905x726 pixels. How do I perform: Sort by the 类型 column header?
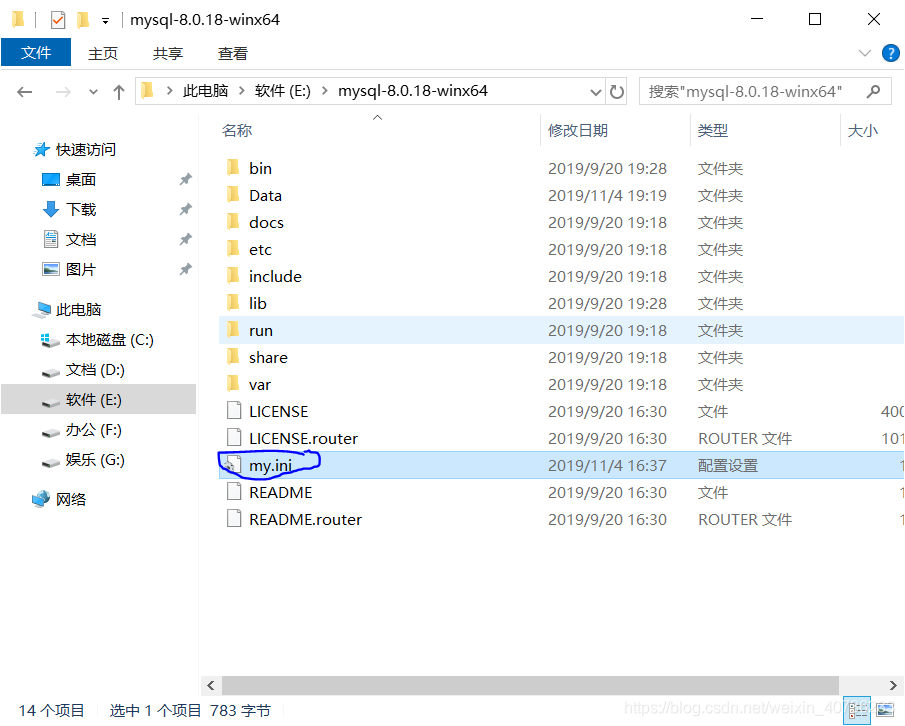tap(713, 130)
